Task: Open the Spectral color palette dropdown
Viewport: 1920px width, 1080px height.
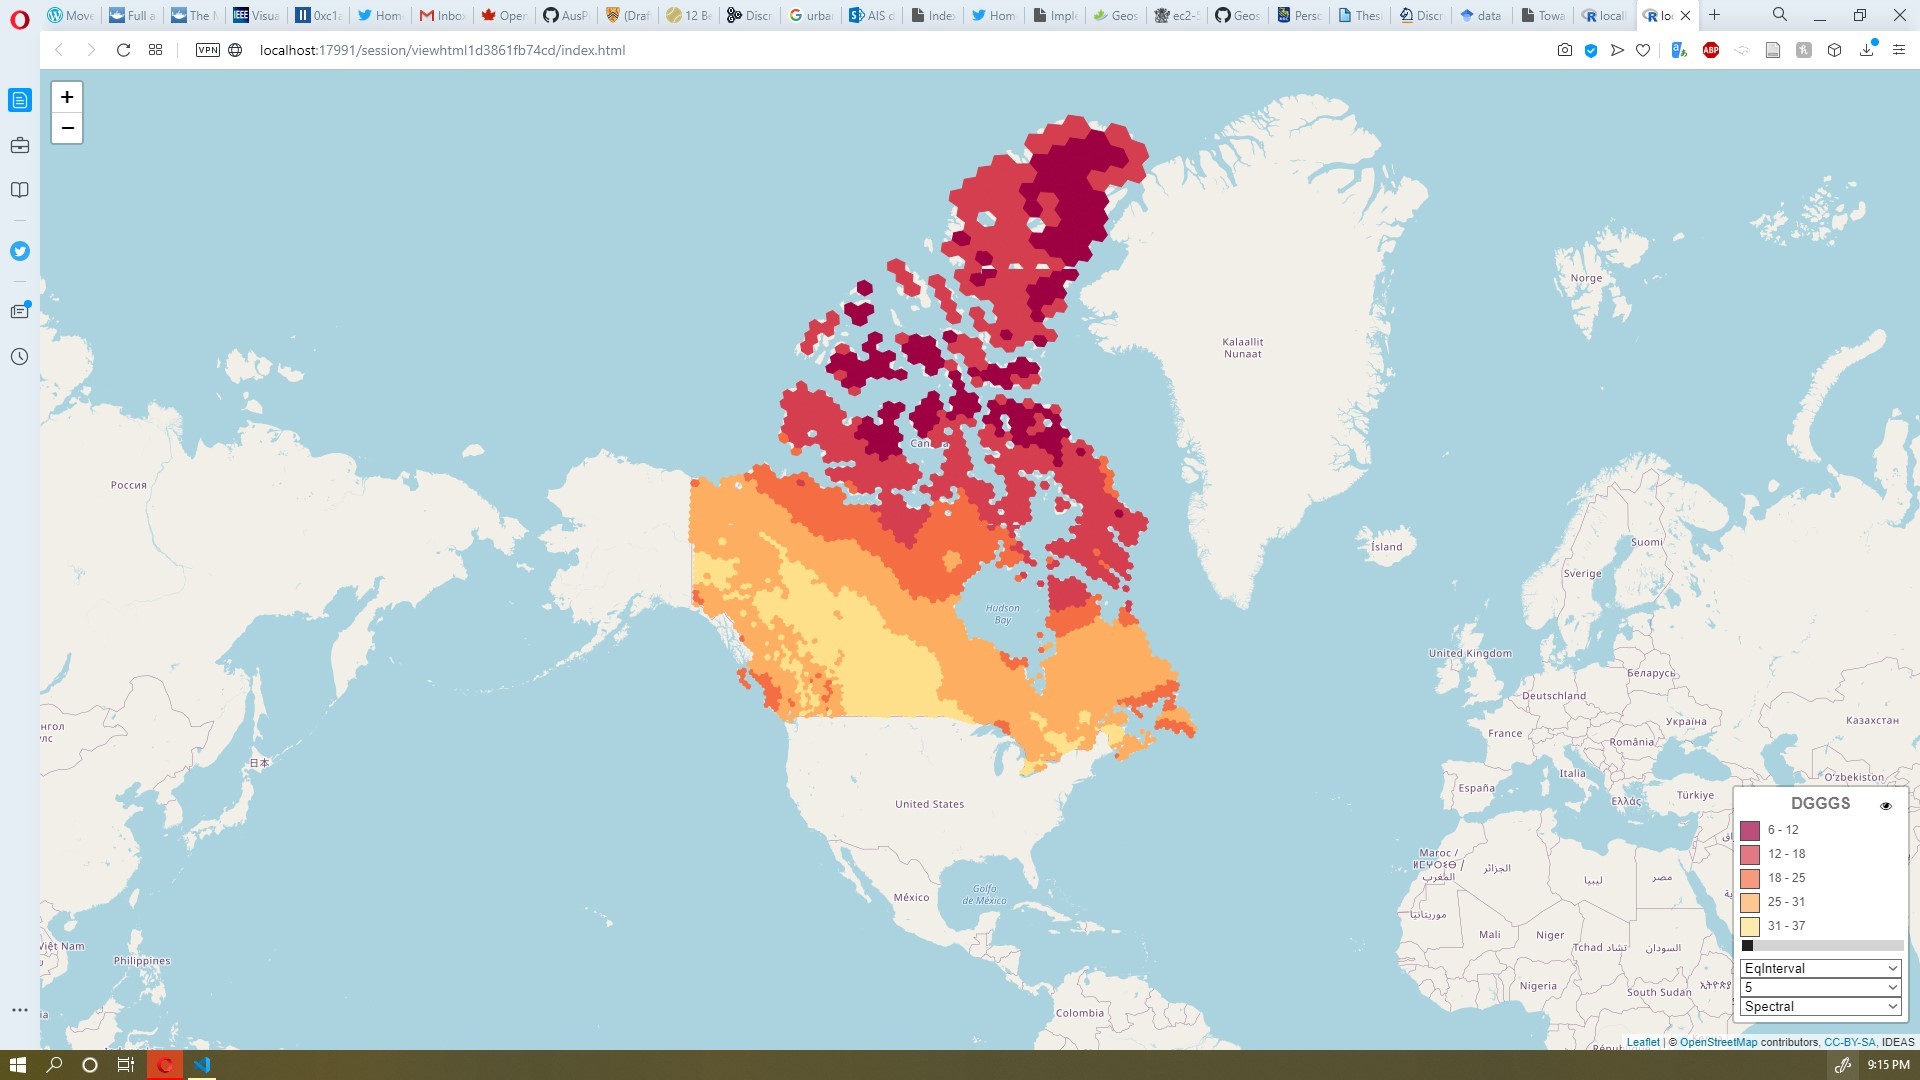Action: (1820, 1006)
